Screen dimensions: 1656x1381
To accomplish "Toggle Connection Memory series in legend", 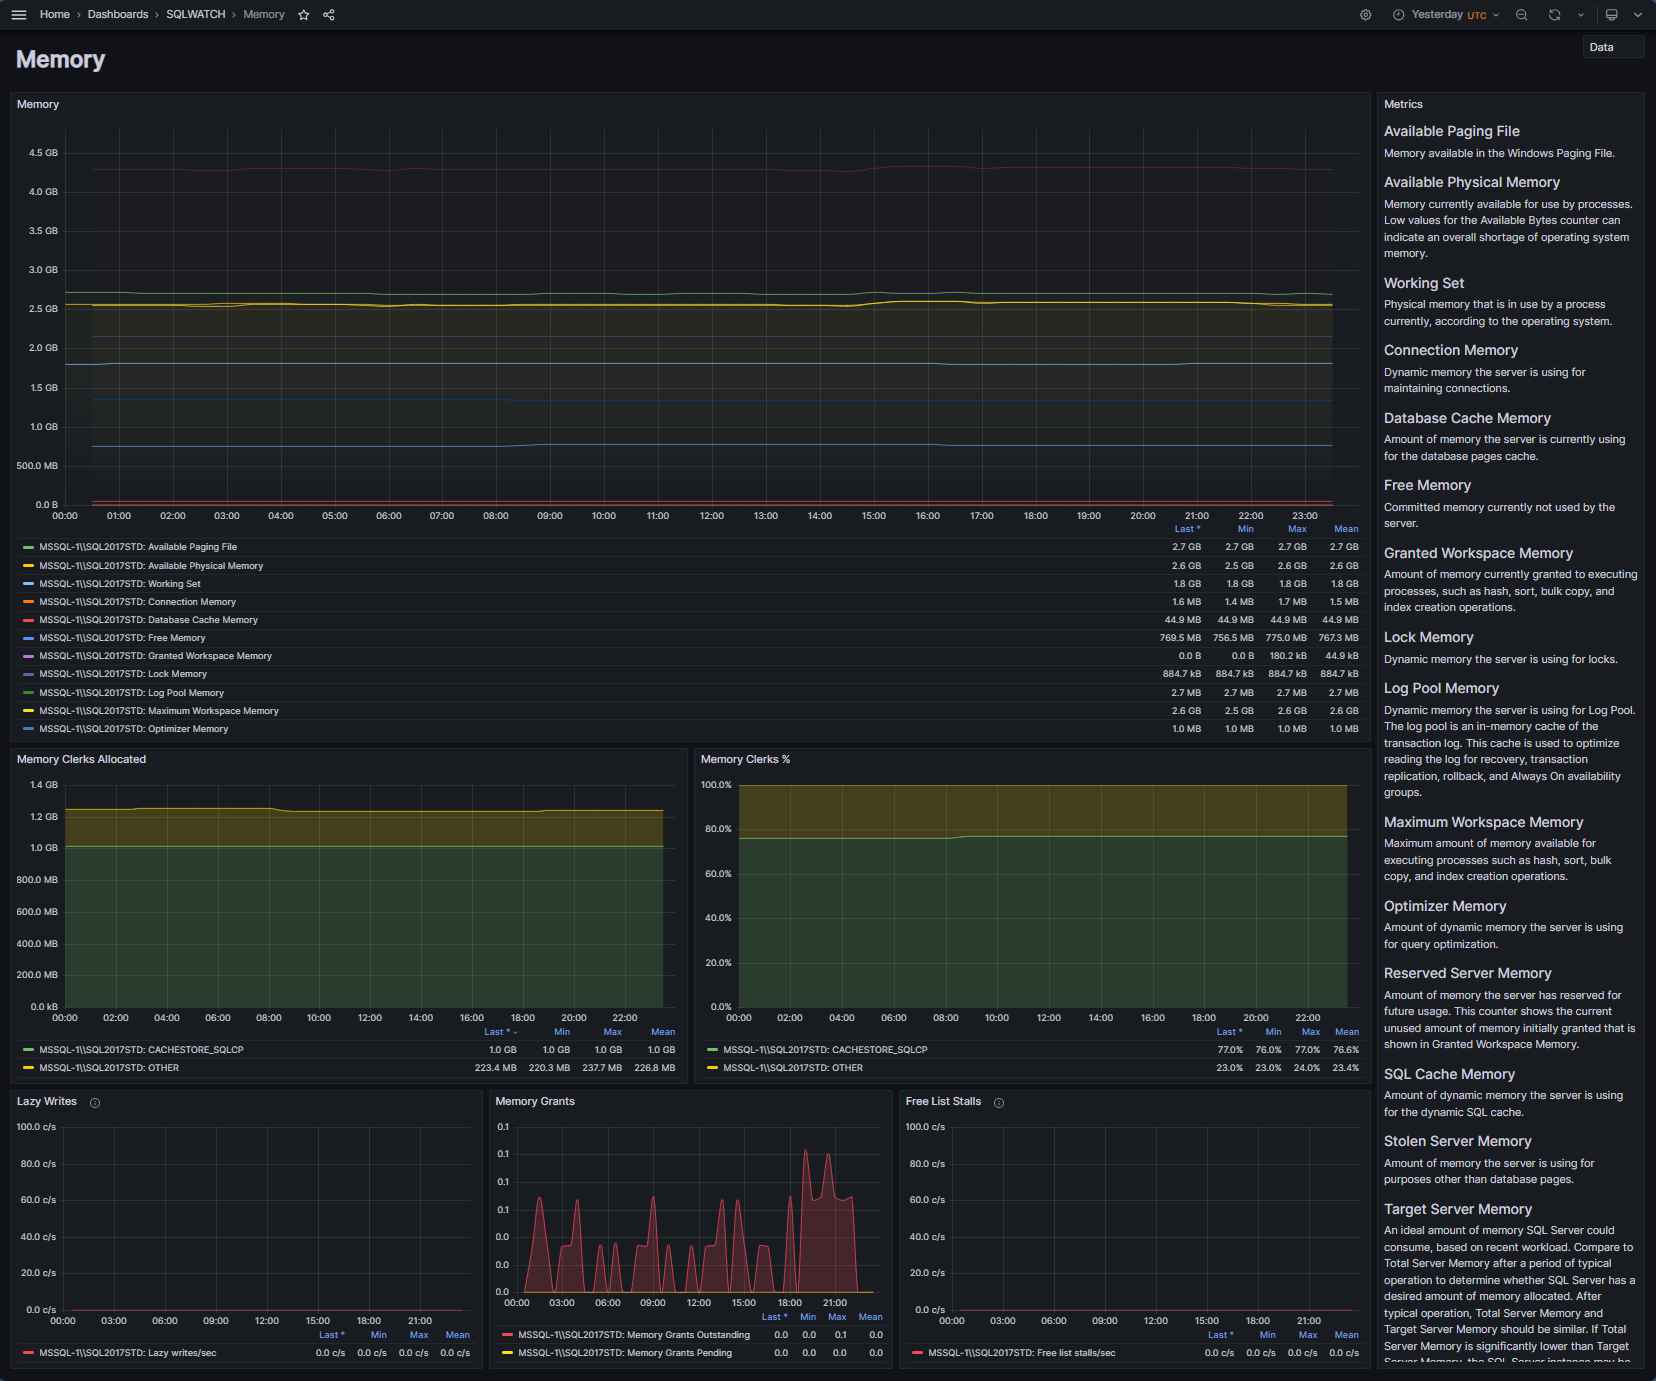I will (x=137, y=602).
